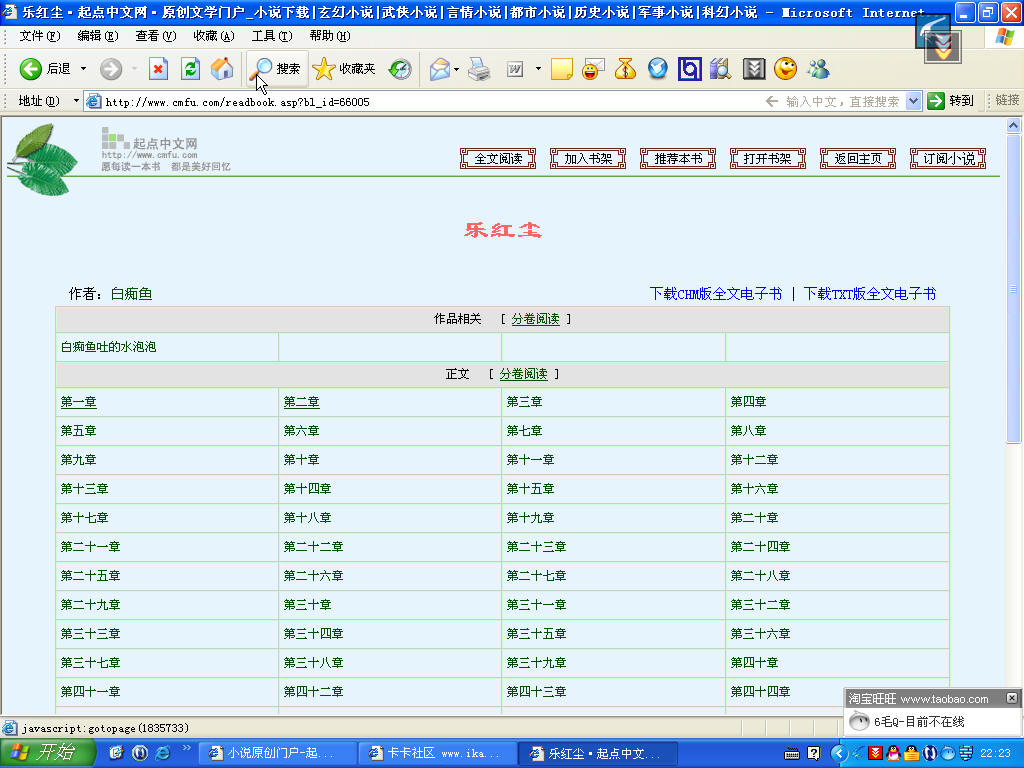Click the URL address bar field

tap(400, 102)
